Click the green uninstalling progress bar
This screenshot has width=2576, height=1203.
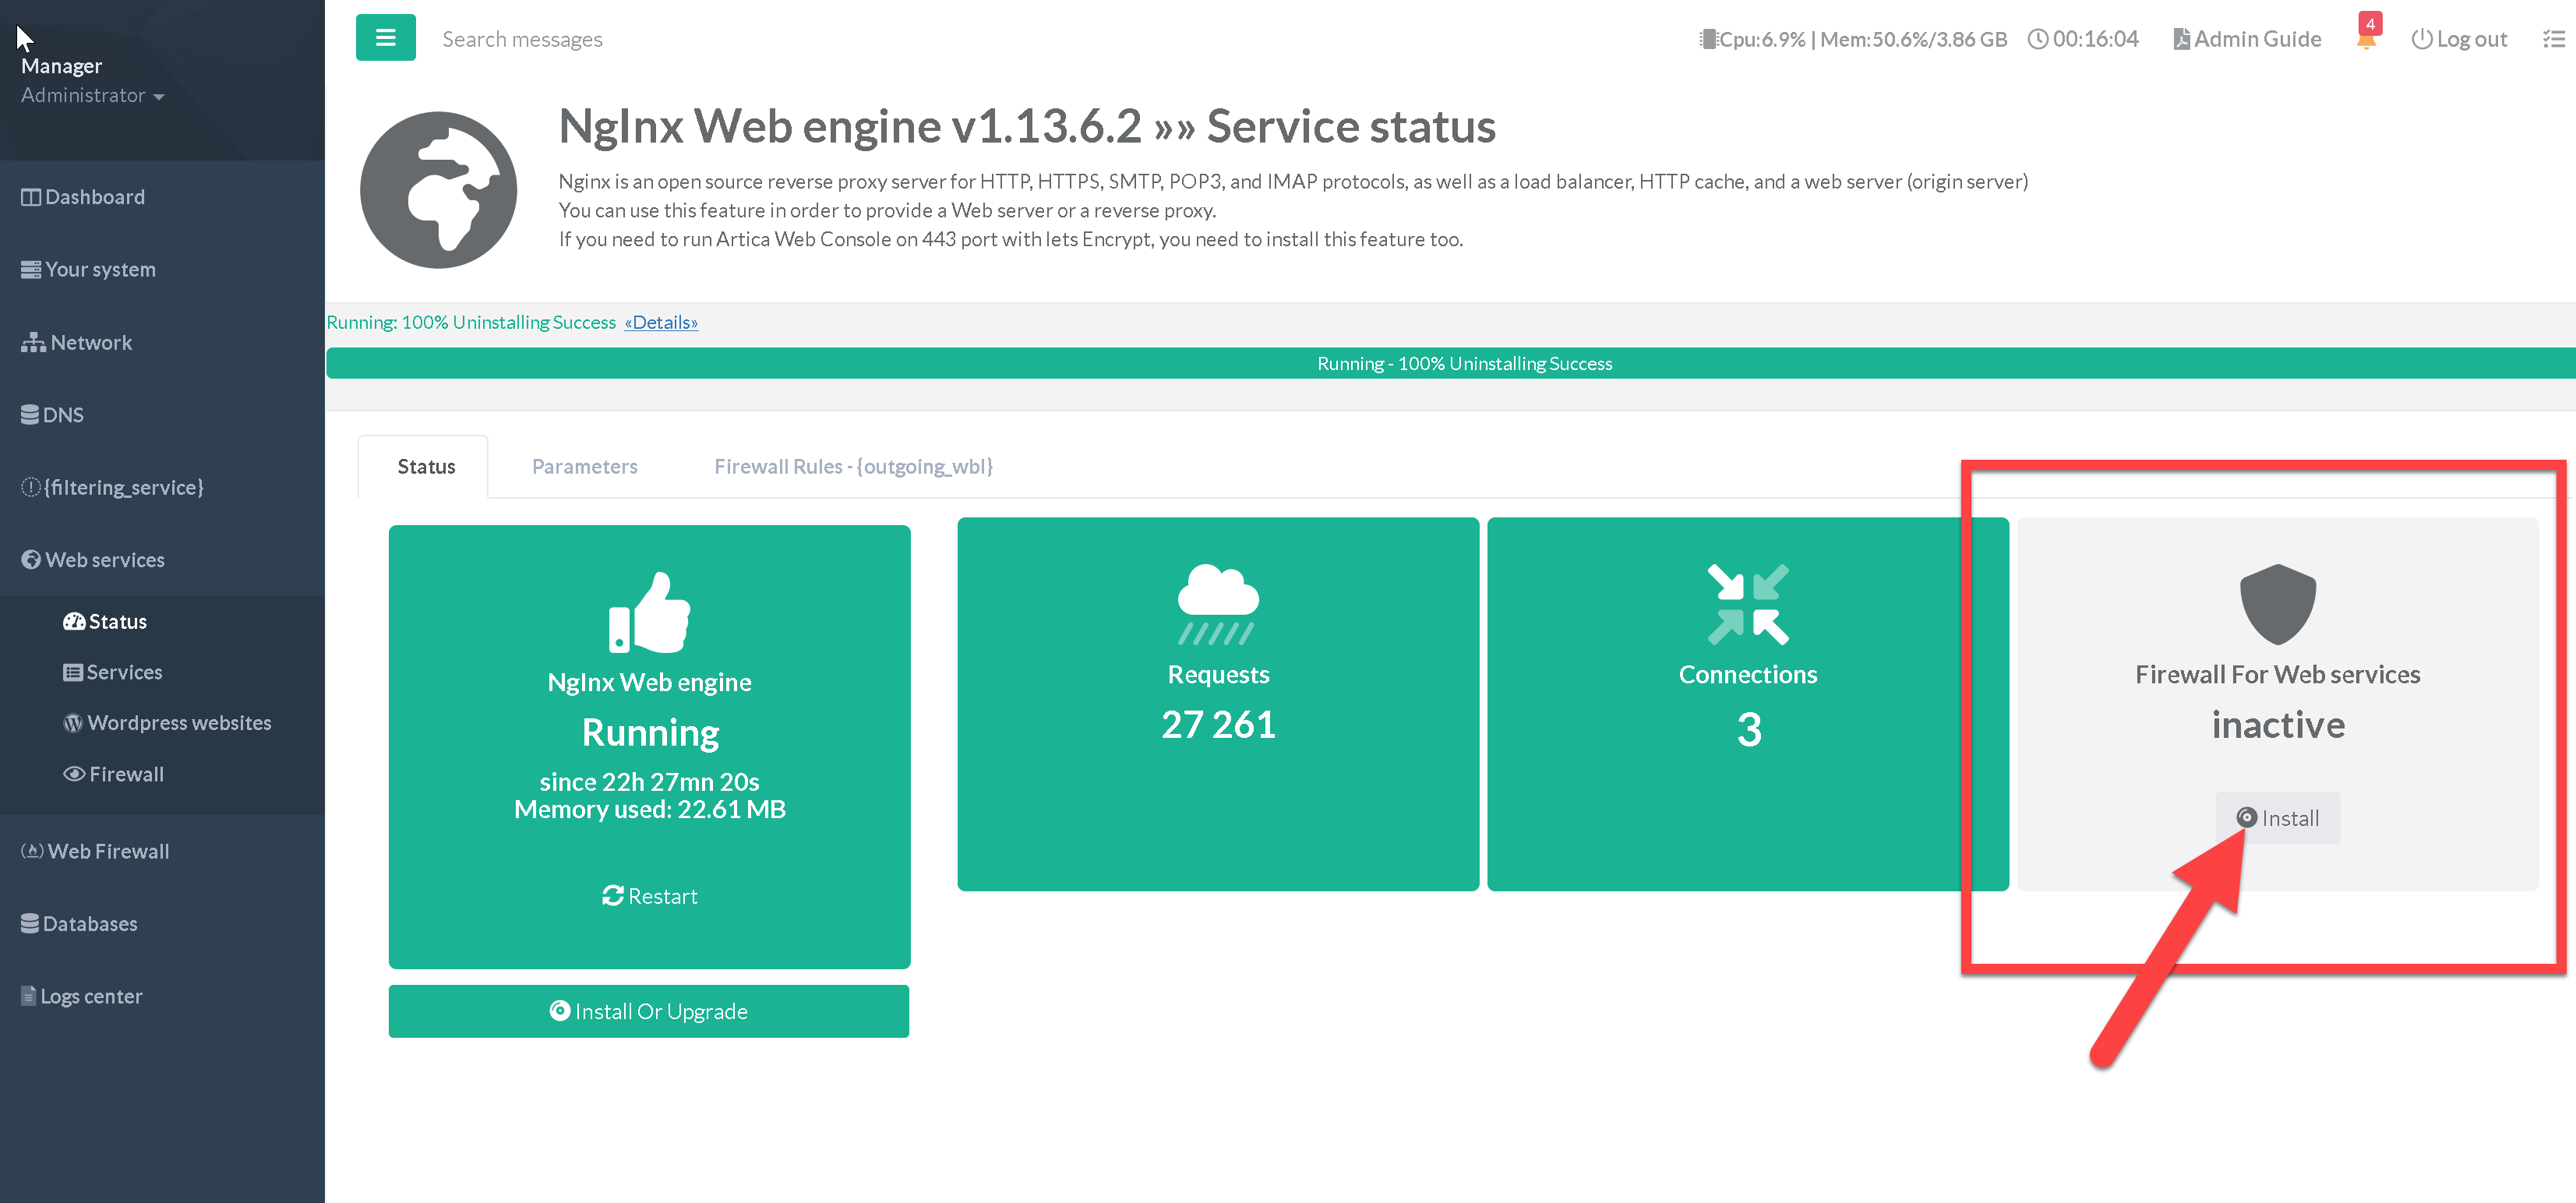[1463, 363]
